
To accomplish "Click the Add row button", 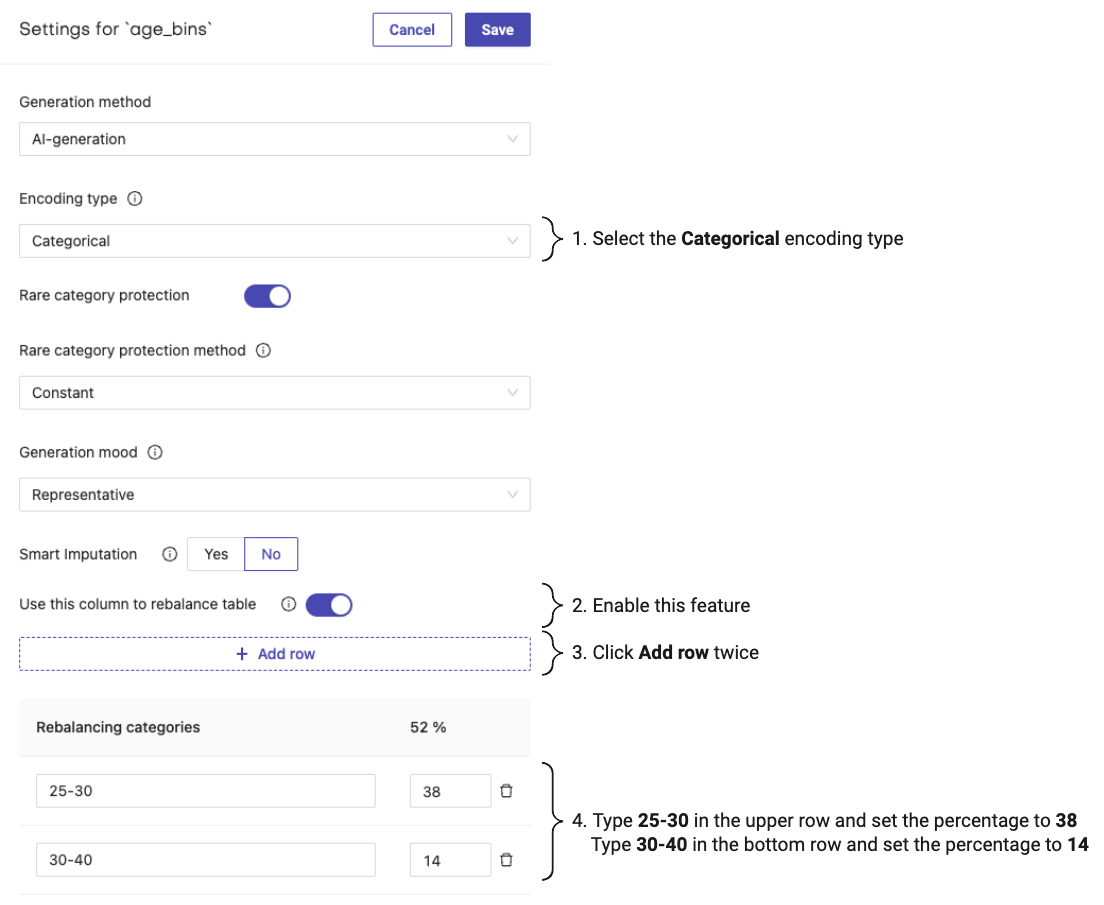I will point(275,654).
